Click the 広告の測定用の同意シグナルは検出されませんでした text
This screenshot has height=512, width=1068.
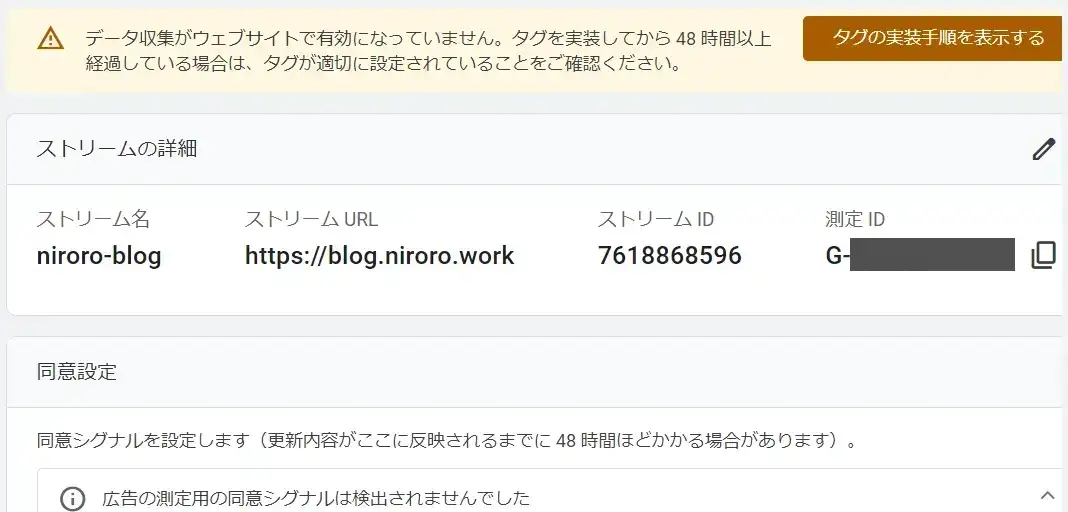315,498
